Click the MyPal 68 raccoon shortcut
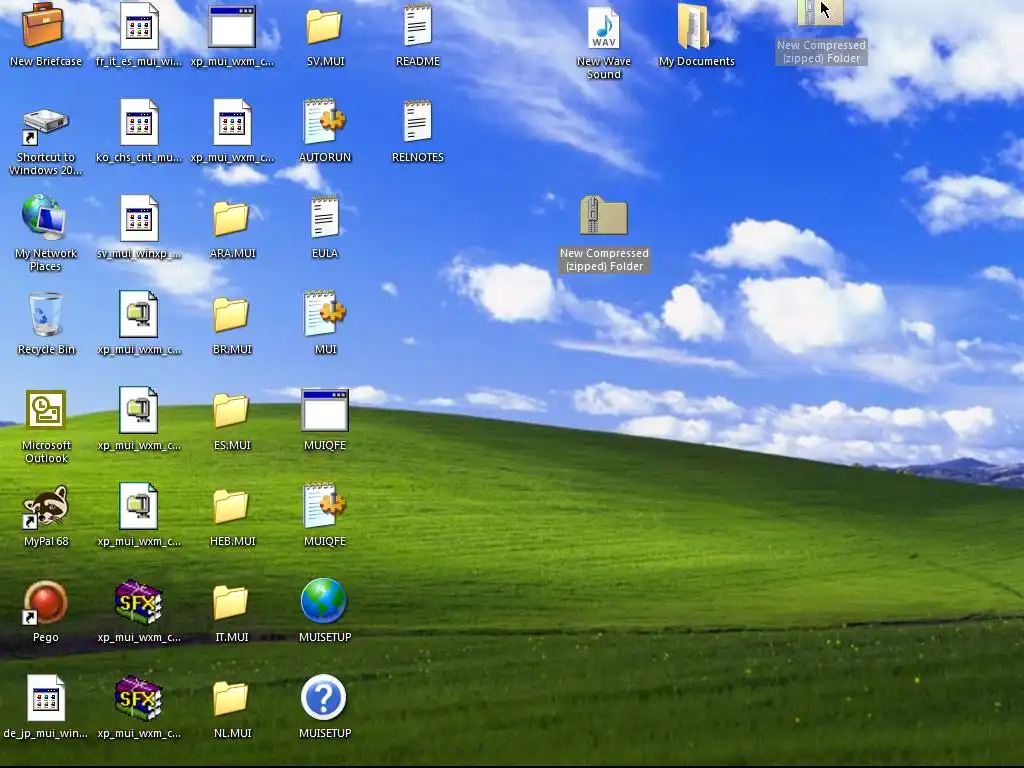 [x=45, y=506]
